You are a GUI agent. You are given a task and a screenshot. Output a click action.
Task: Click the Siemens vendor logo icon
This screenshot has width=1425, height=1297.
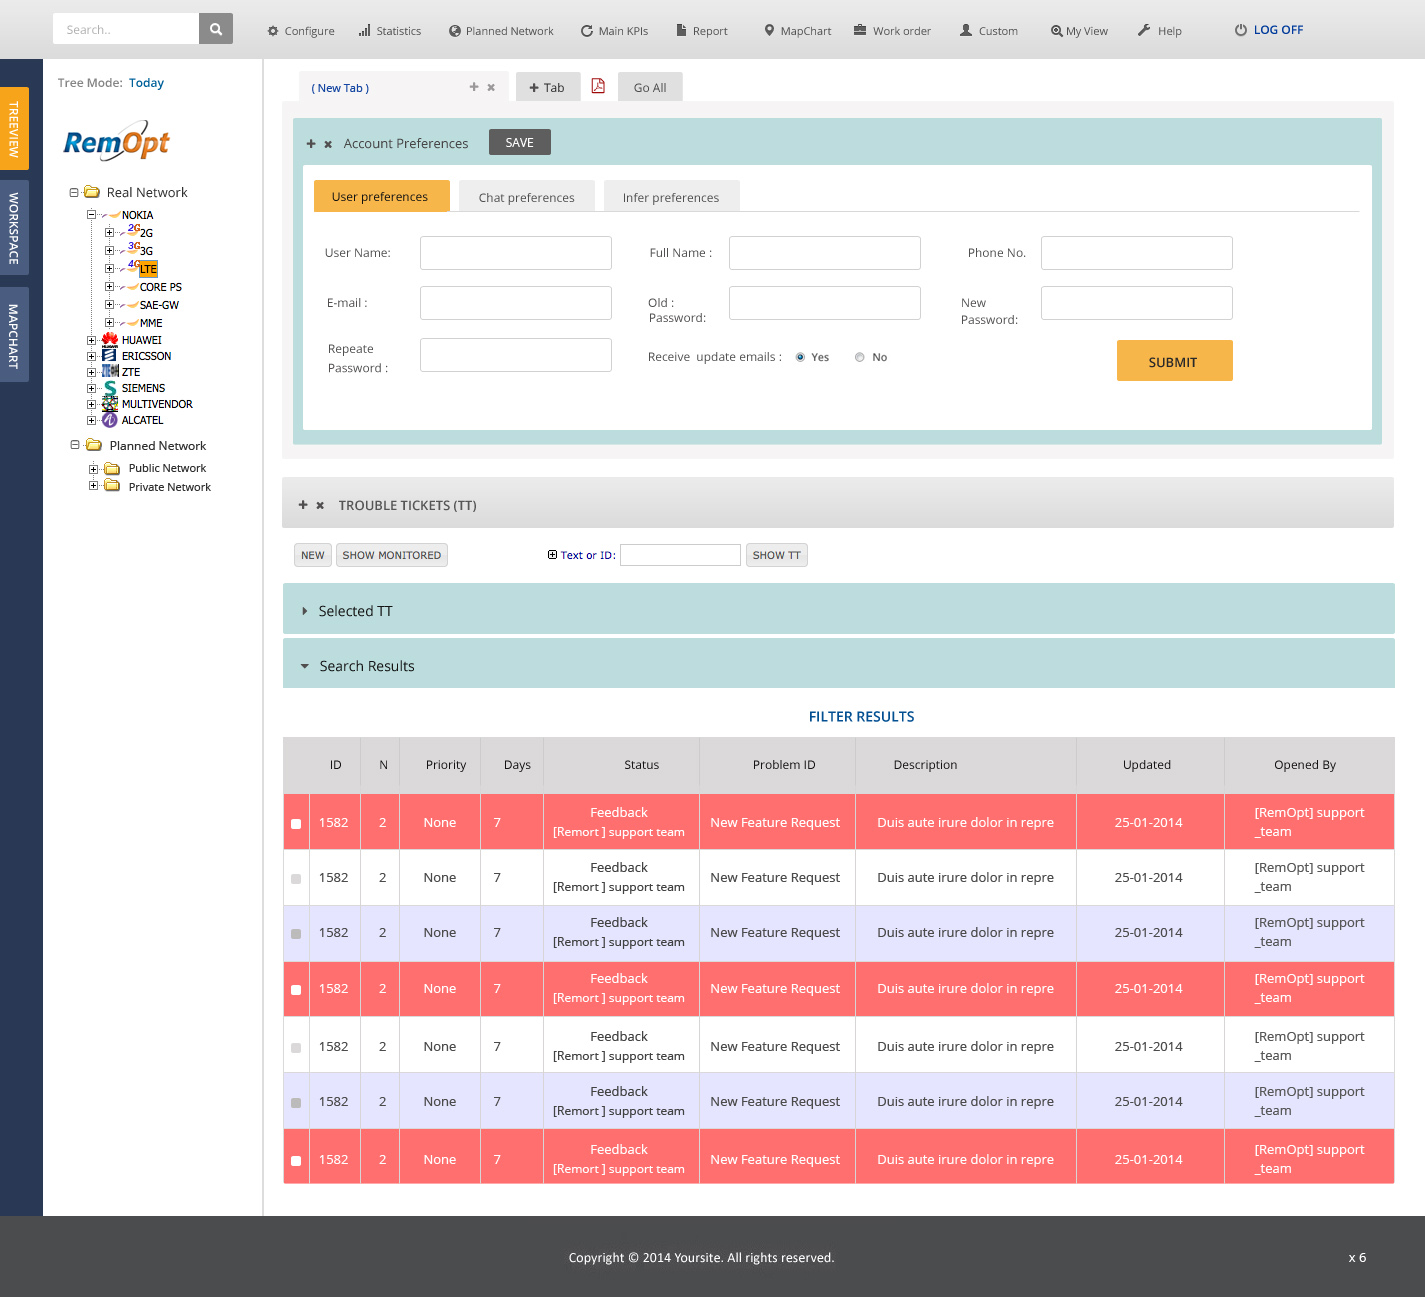[x=110, y=388]
